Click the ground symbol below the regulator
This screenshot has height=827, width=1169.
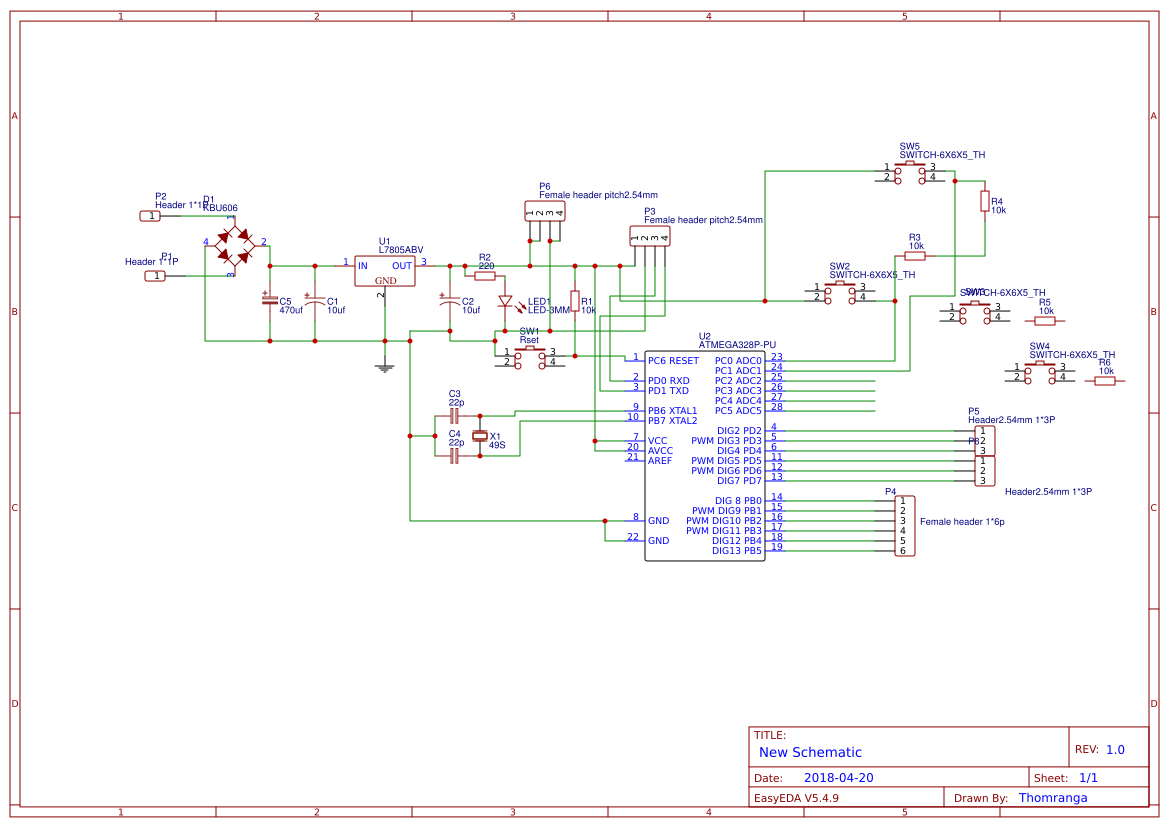[385, 368]
